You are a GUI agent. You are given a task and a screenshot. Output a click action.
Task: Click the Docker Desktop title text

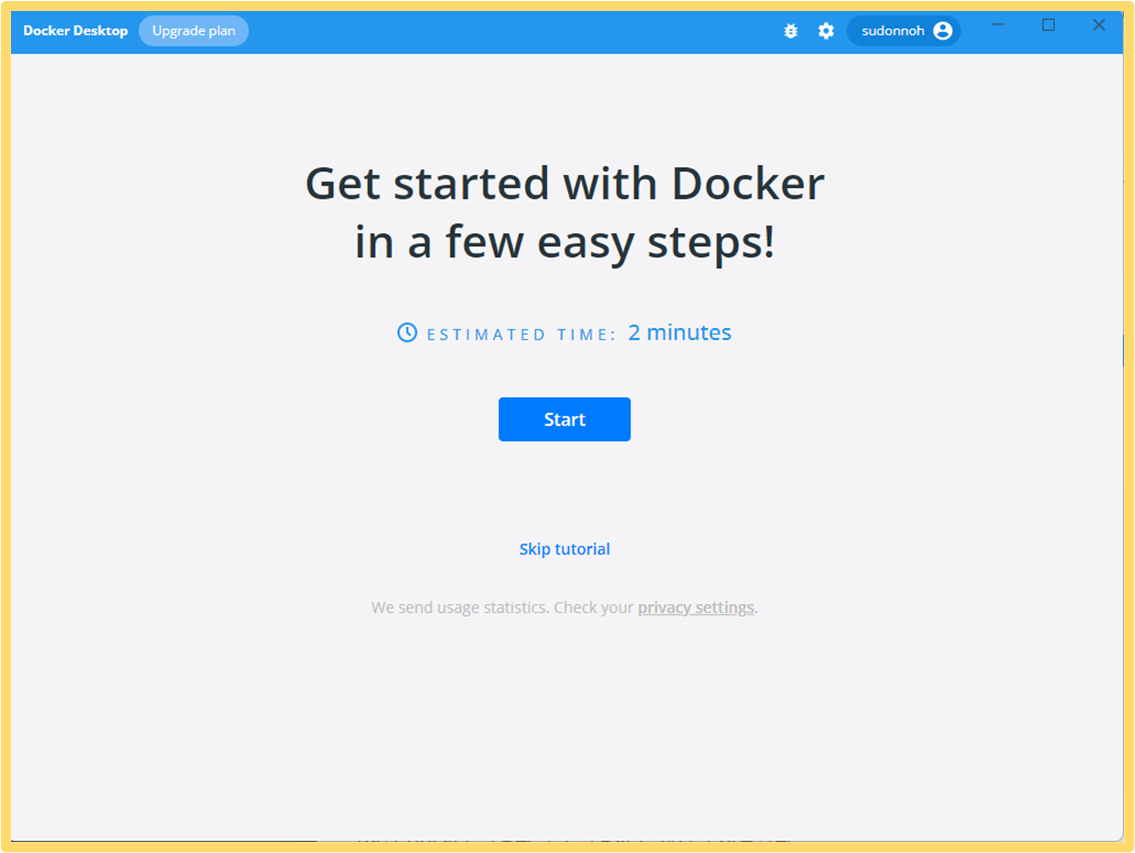75,31
